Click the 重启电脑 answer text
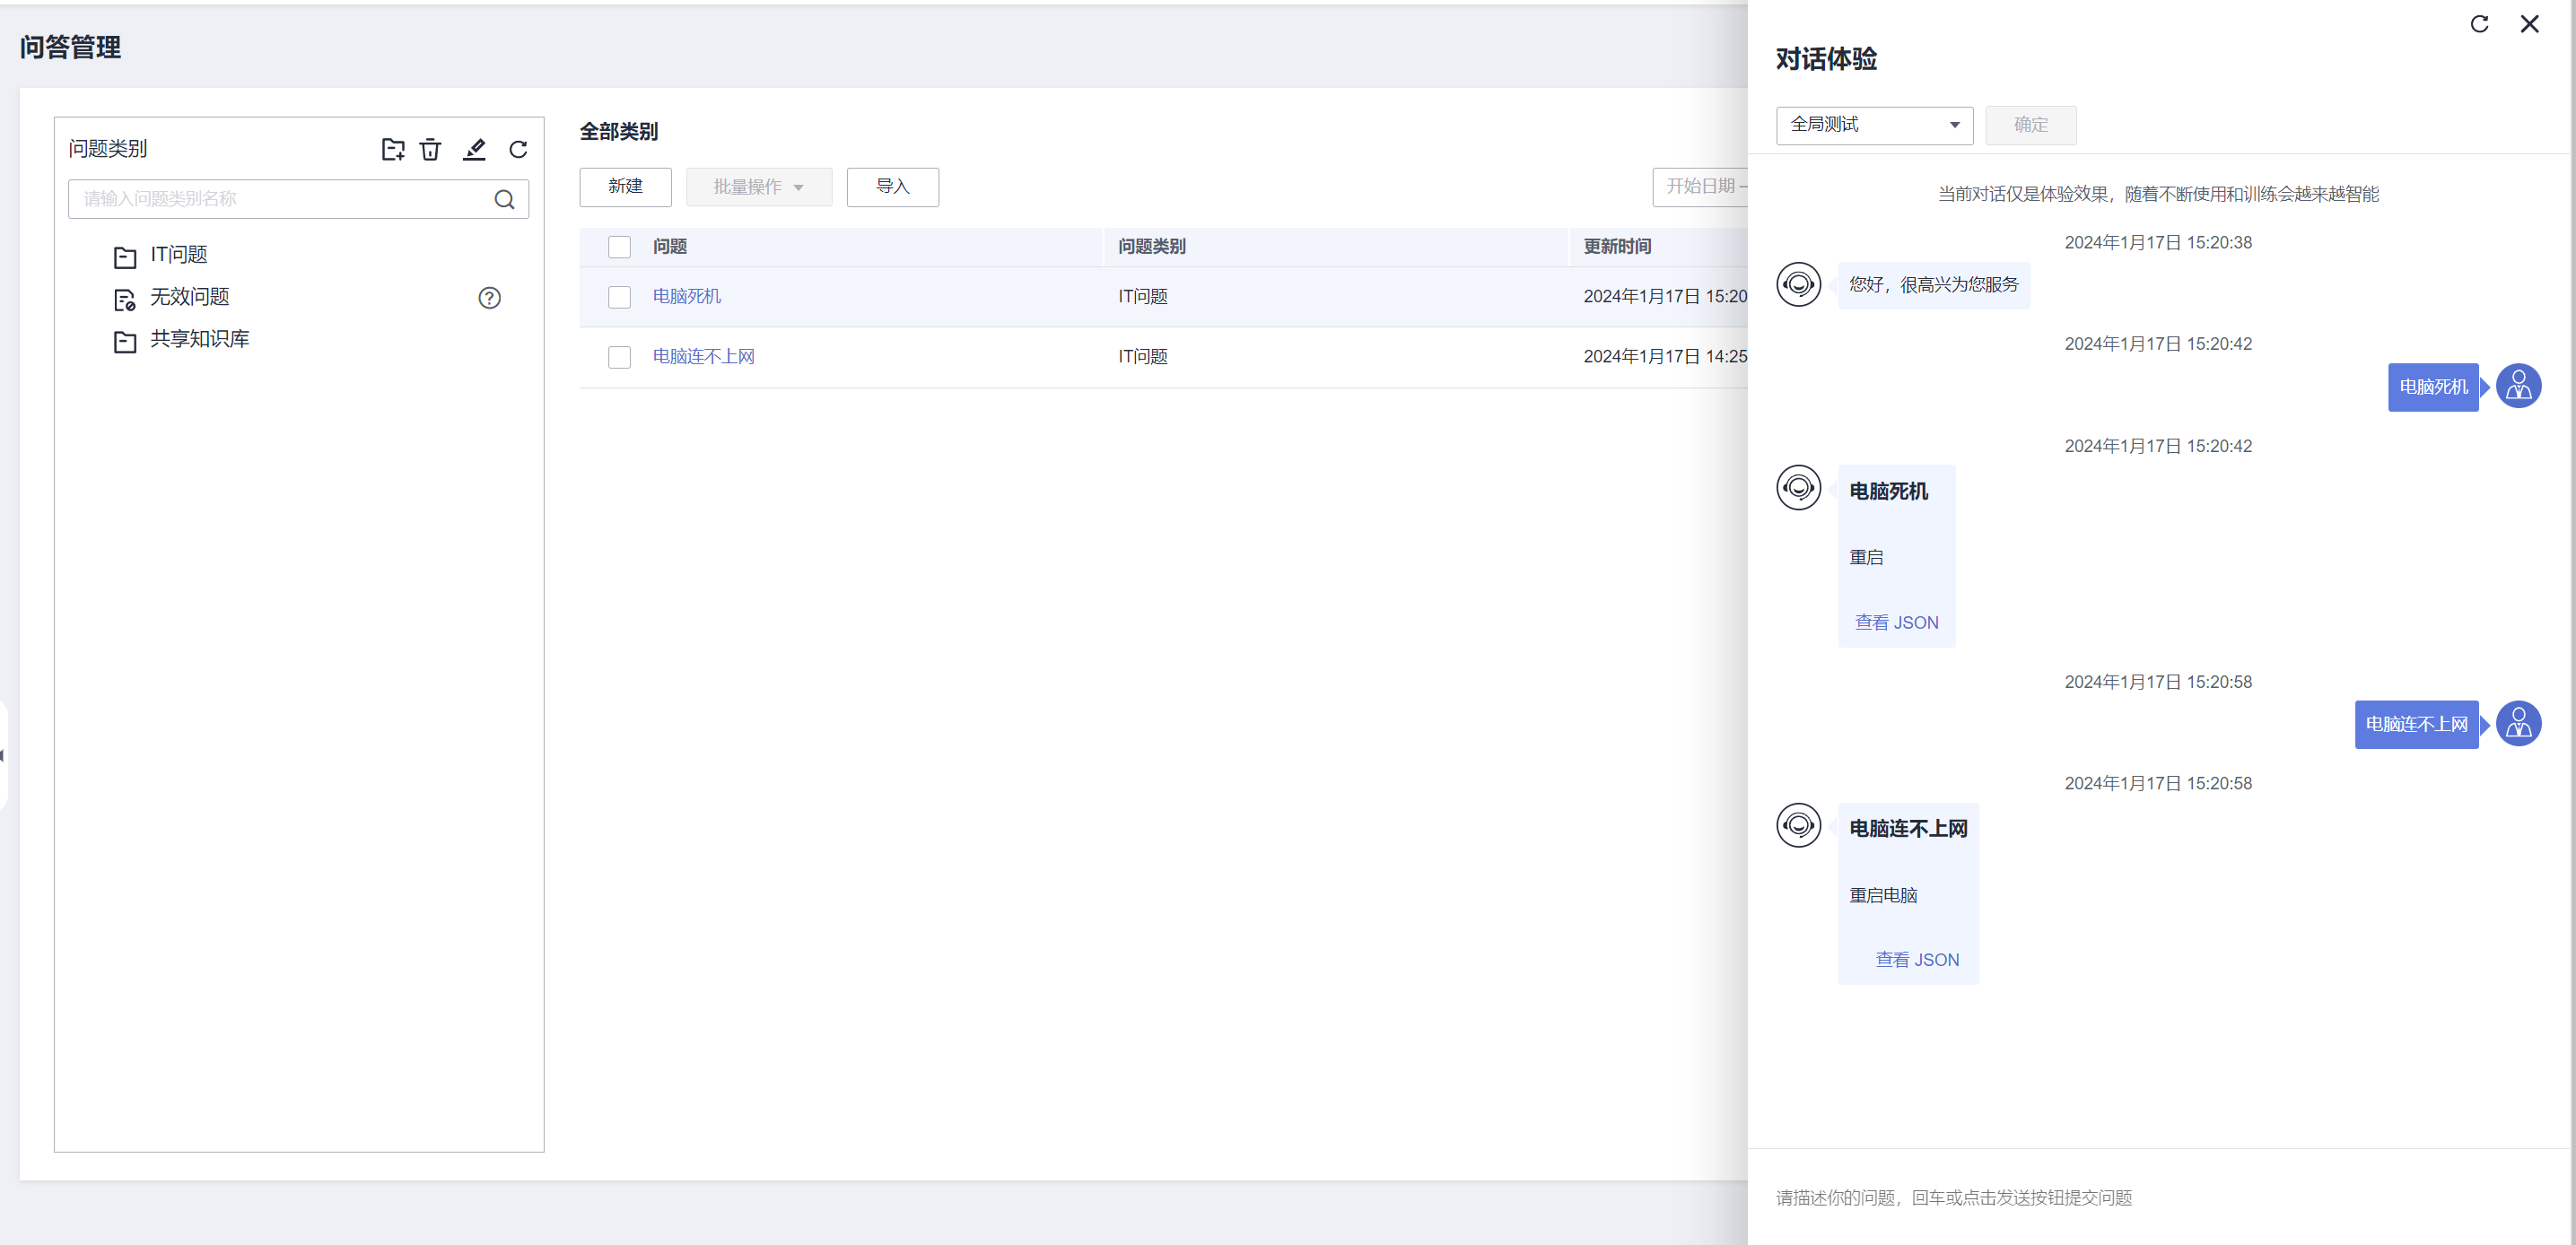2576x1245 pixels. (x=1883, y=895)
